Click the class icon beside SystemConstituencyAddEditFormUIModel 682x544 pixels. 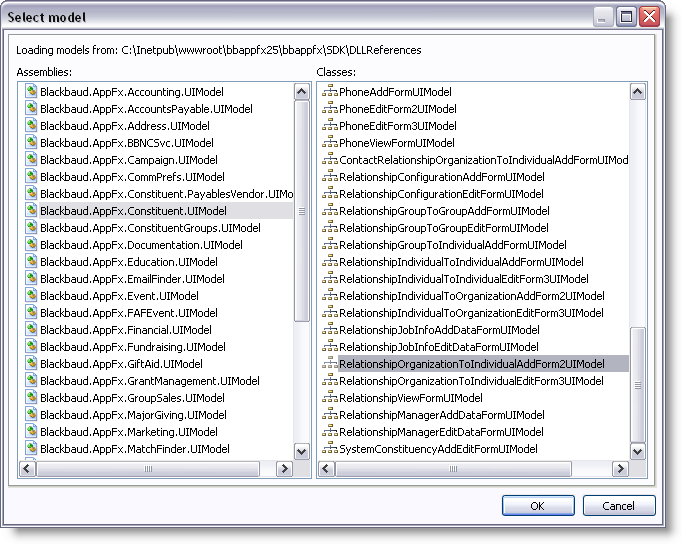(330, 448)
